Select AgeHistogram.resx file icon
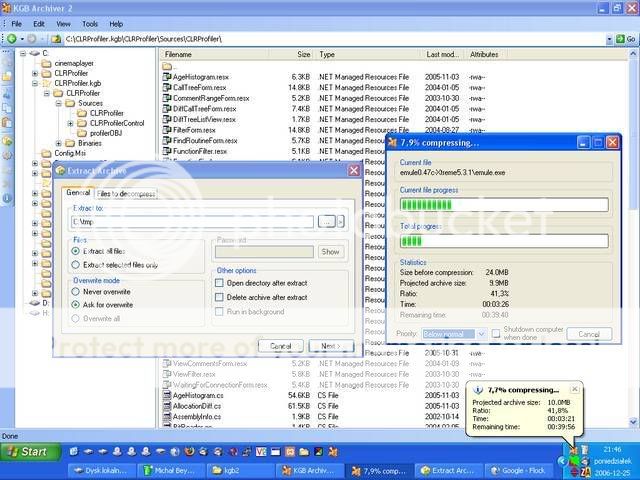The image size is (640, 480). 167,77
